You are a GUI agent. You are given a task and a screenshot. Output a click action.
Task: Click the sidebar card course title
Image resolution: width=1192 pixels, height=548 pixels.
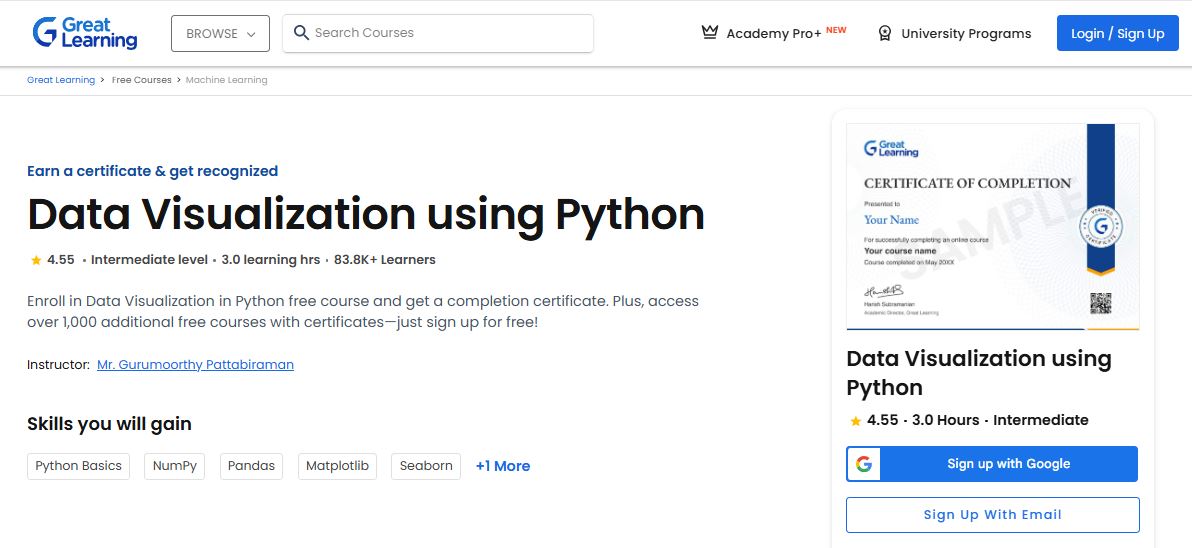pos(979,372)
